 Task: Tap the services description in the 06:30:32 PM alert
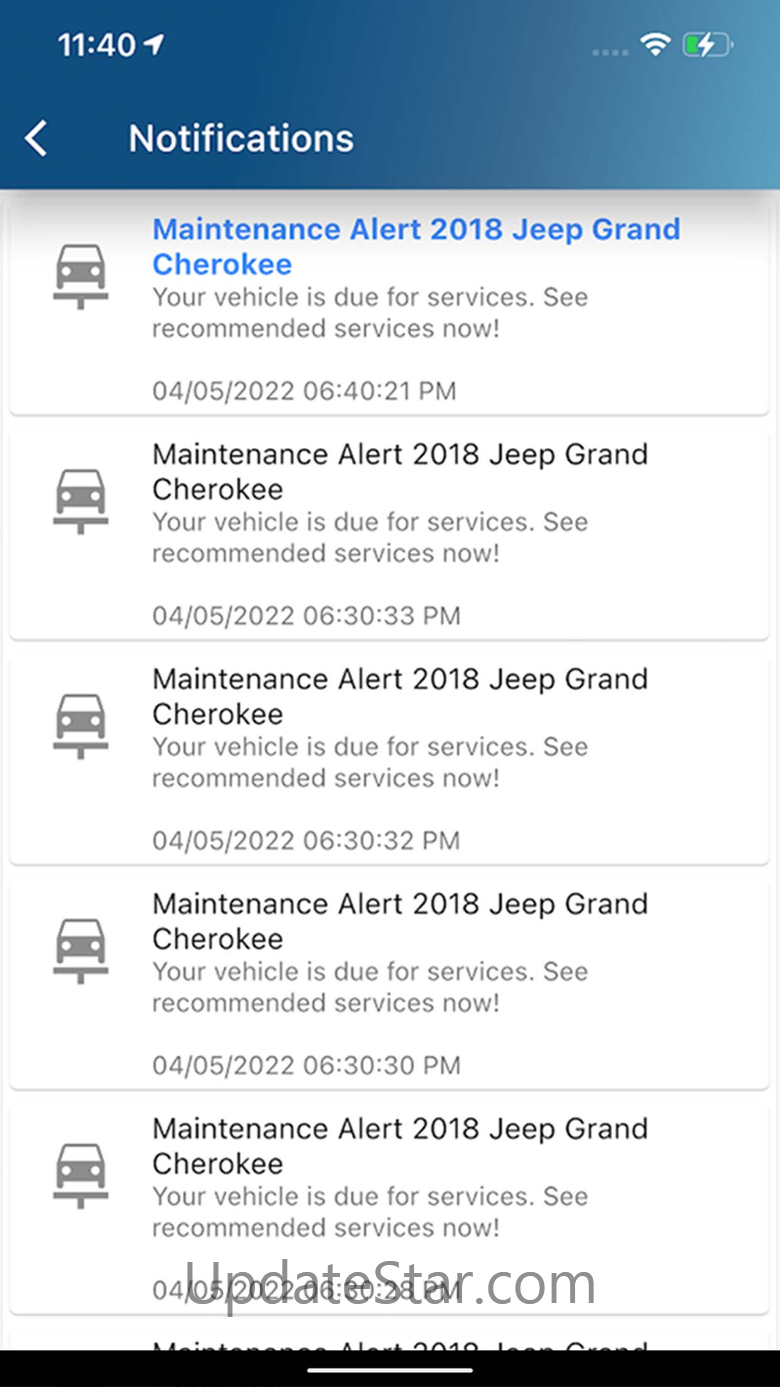(x=370, y=762)
